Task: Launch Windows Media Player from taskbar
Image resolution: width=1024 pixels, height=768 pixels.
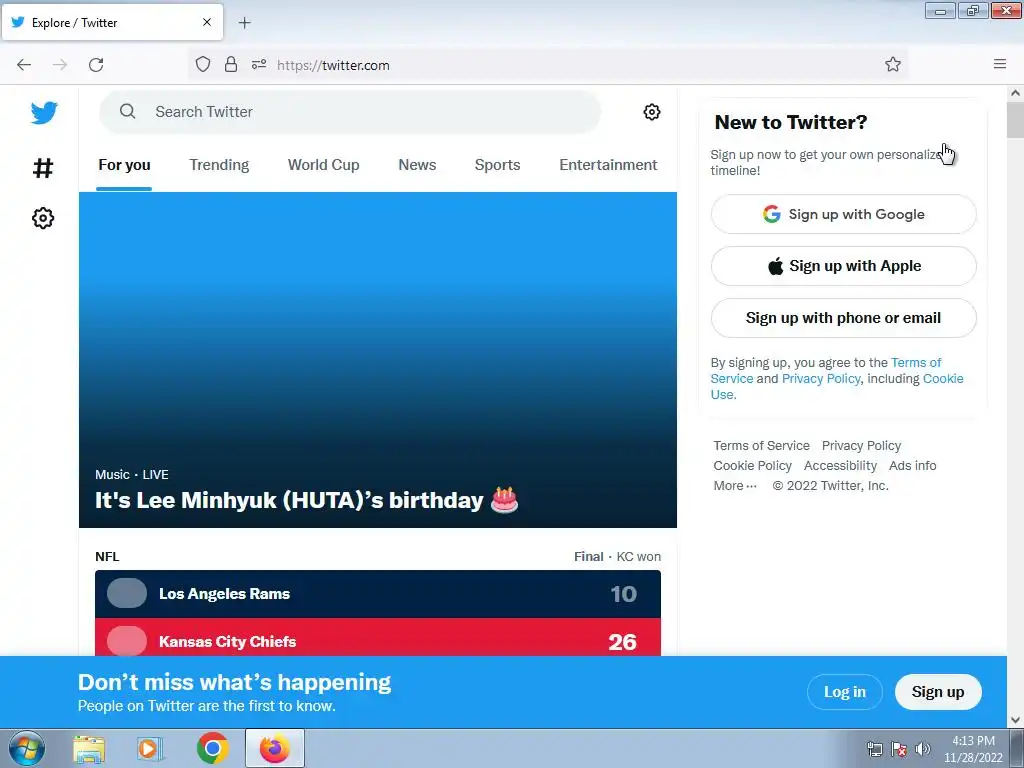Action: (150, 748)
